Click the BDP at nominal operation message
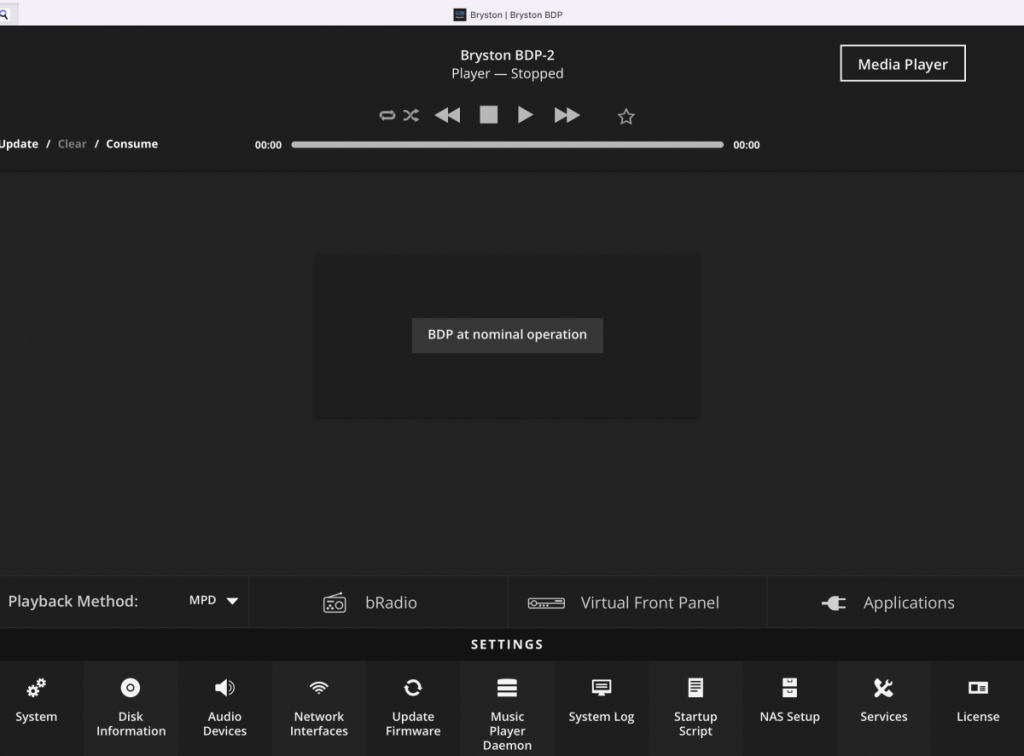The height and width of the screenshot is (756, 1024). [507, 335]
